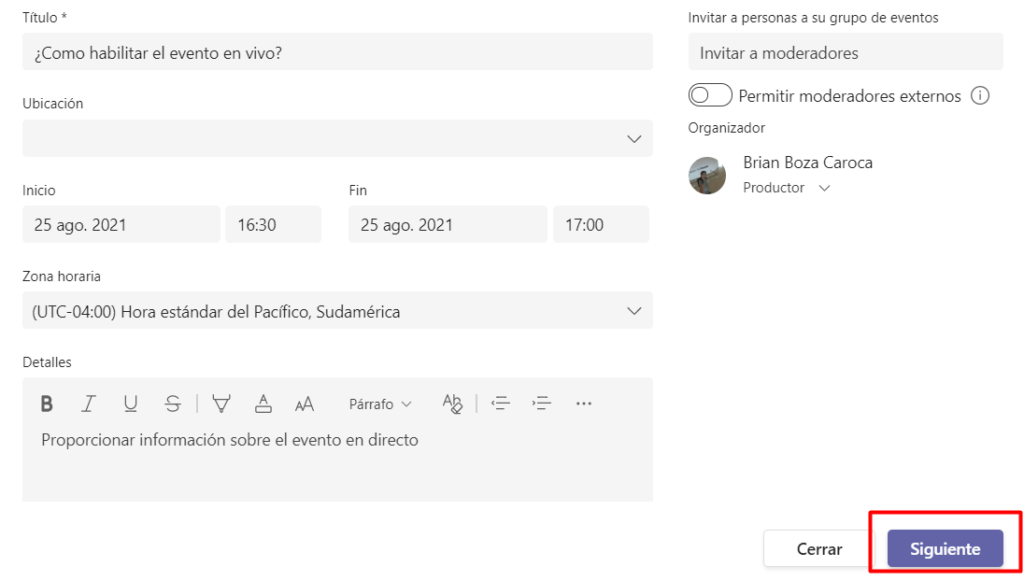Viewport: 1024px width, 581px height.
Task: Open the Zona horaria time zone list
Action: click(634, 311)
